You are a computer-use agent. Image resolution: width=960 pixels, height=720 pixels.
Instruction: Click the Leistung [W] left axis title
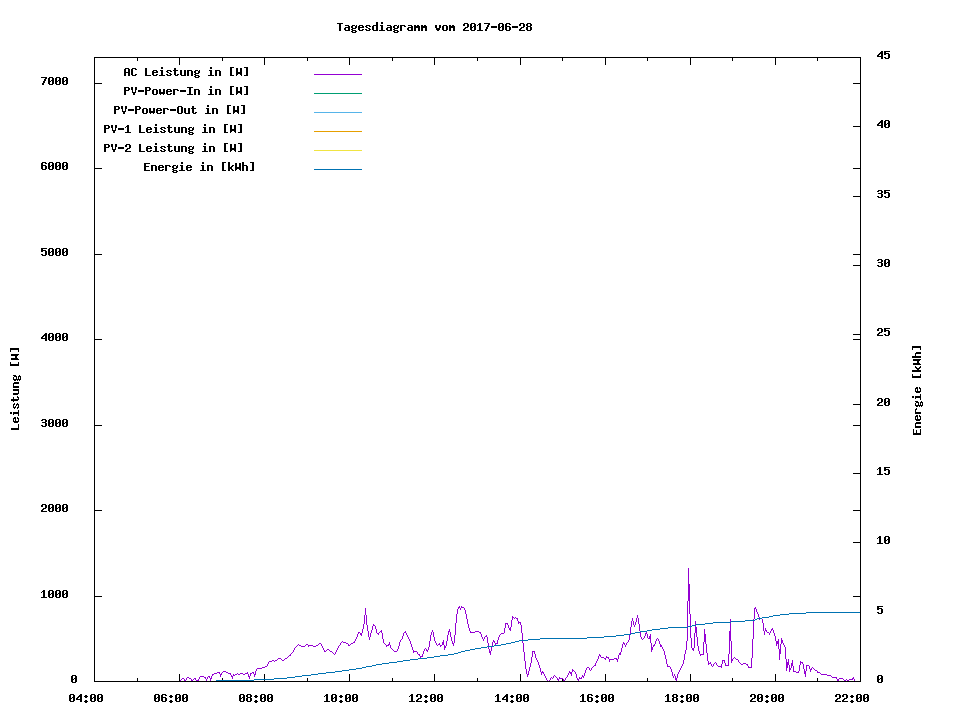click(x=15, y=389)
